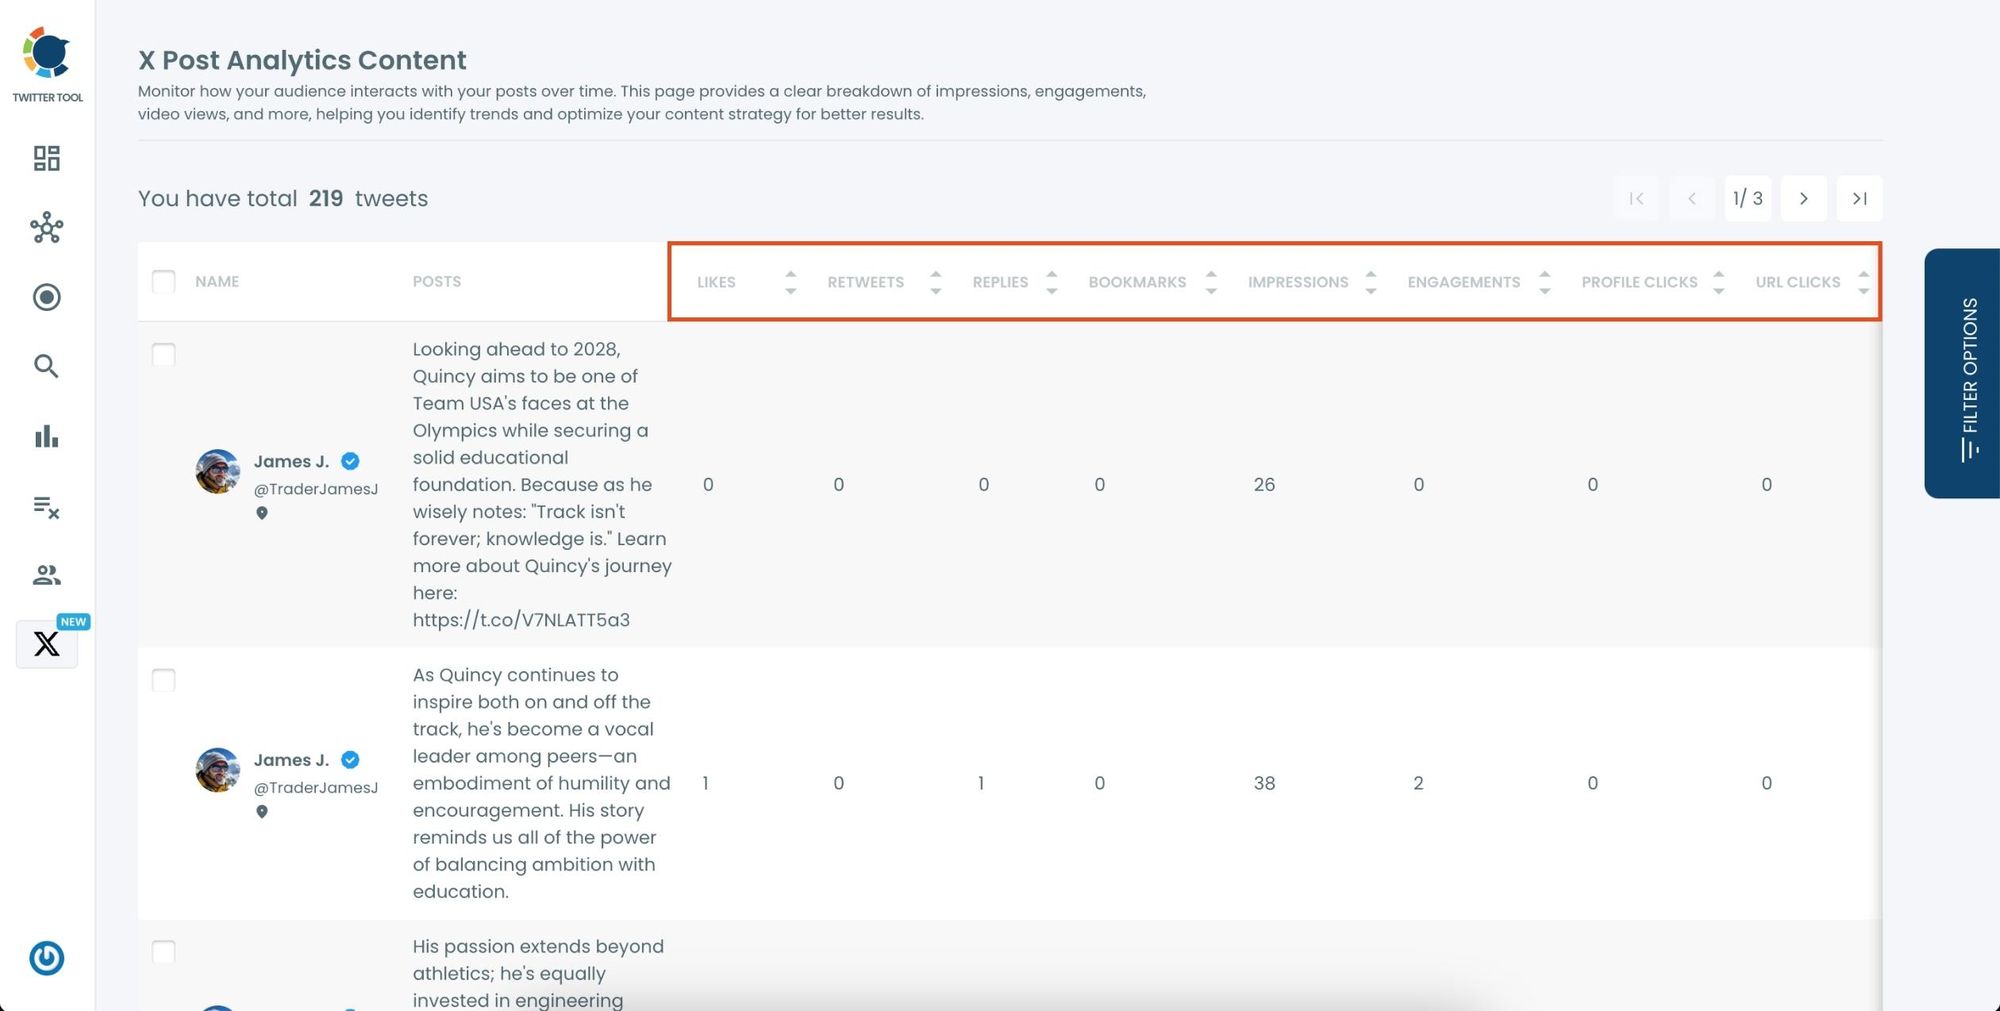
Task: Select the bar chart analytics icon
Action: click(x=45, y=436)
